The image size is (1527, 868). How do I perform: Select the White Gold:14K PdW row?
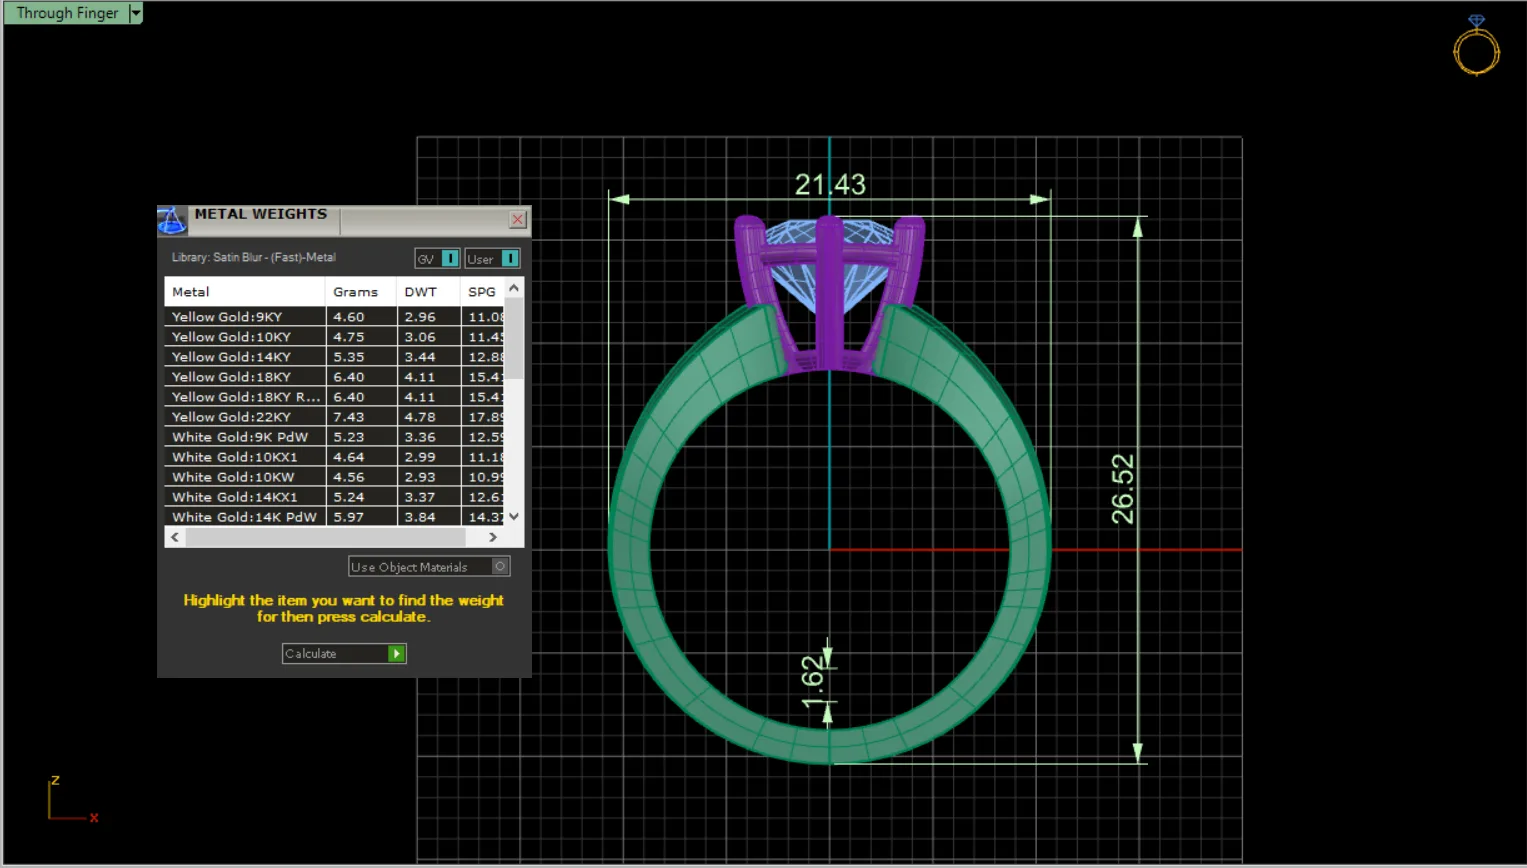coord(334,517)
